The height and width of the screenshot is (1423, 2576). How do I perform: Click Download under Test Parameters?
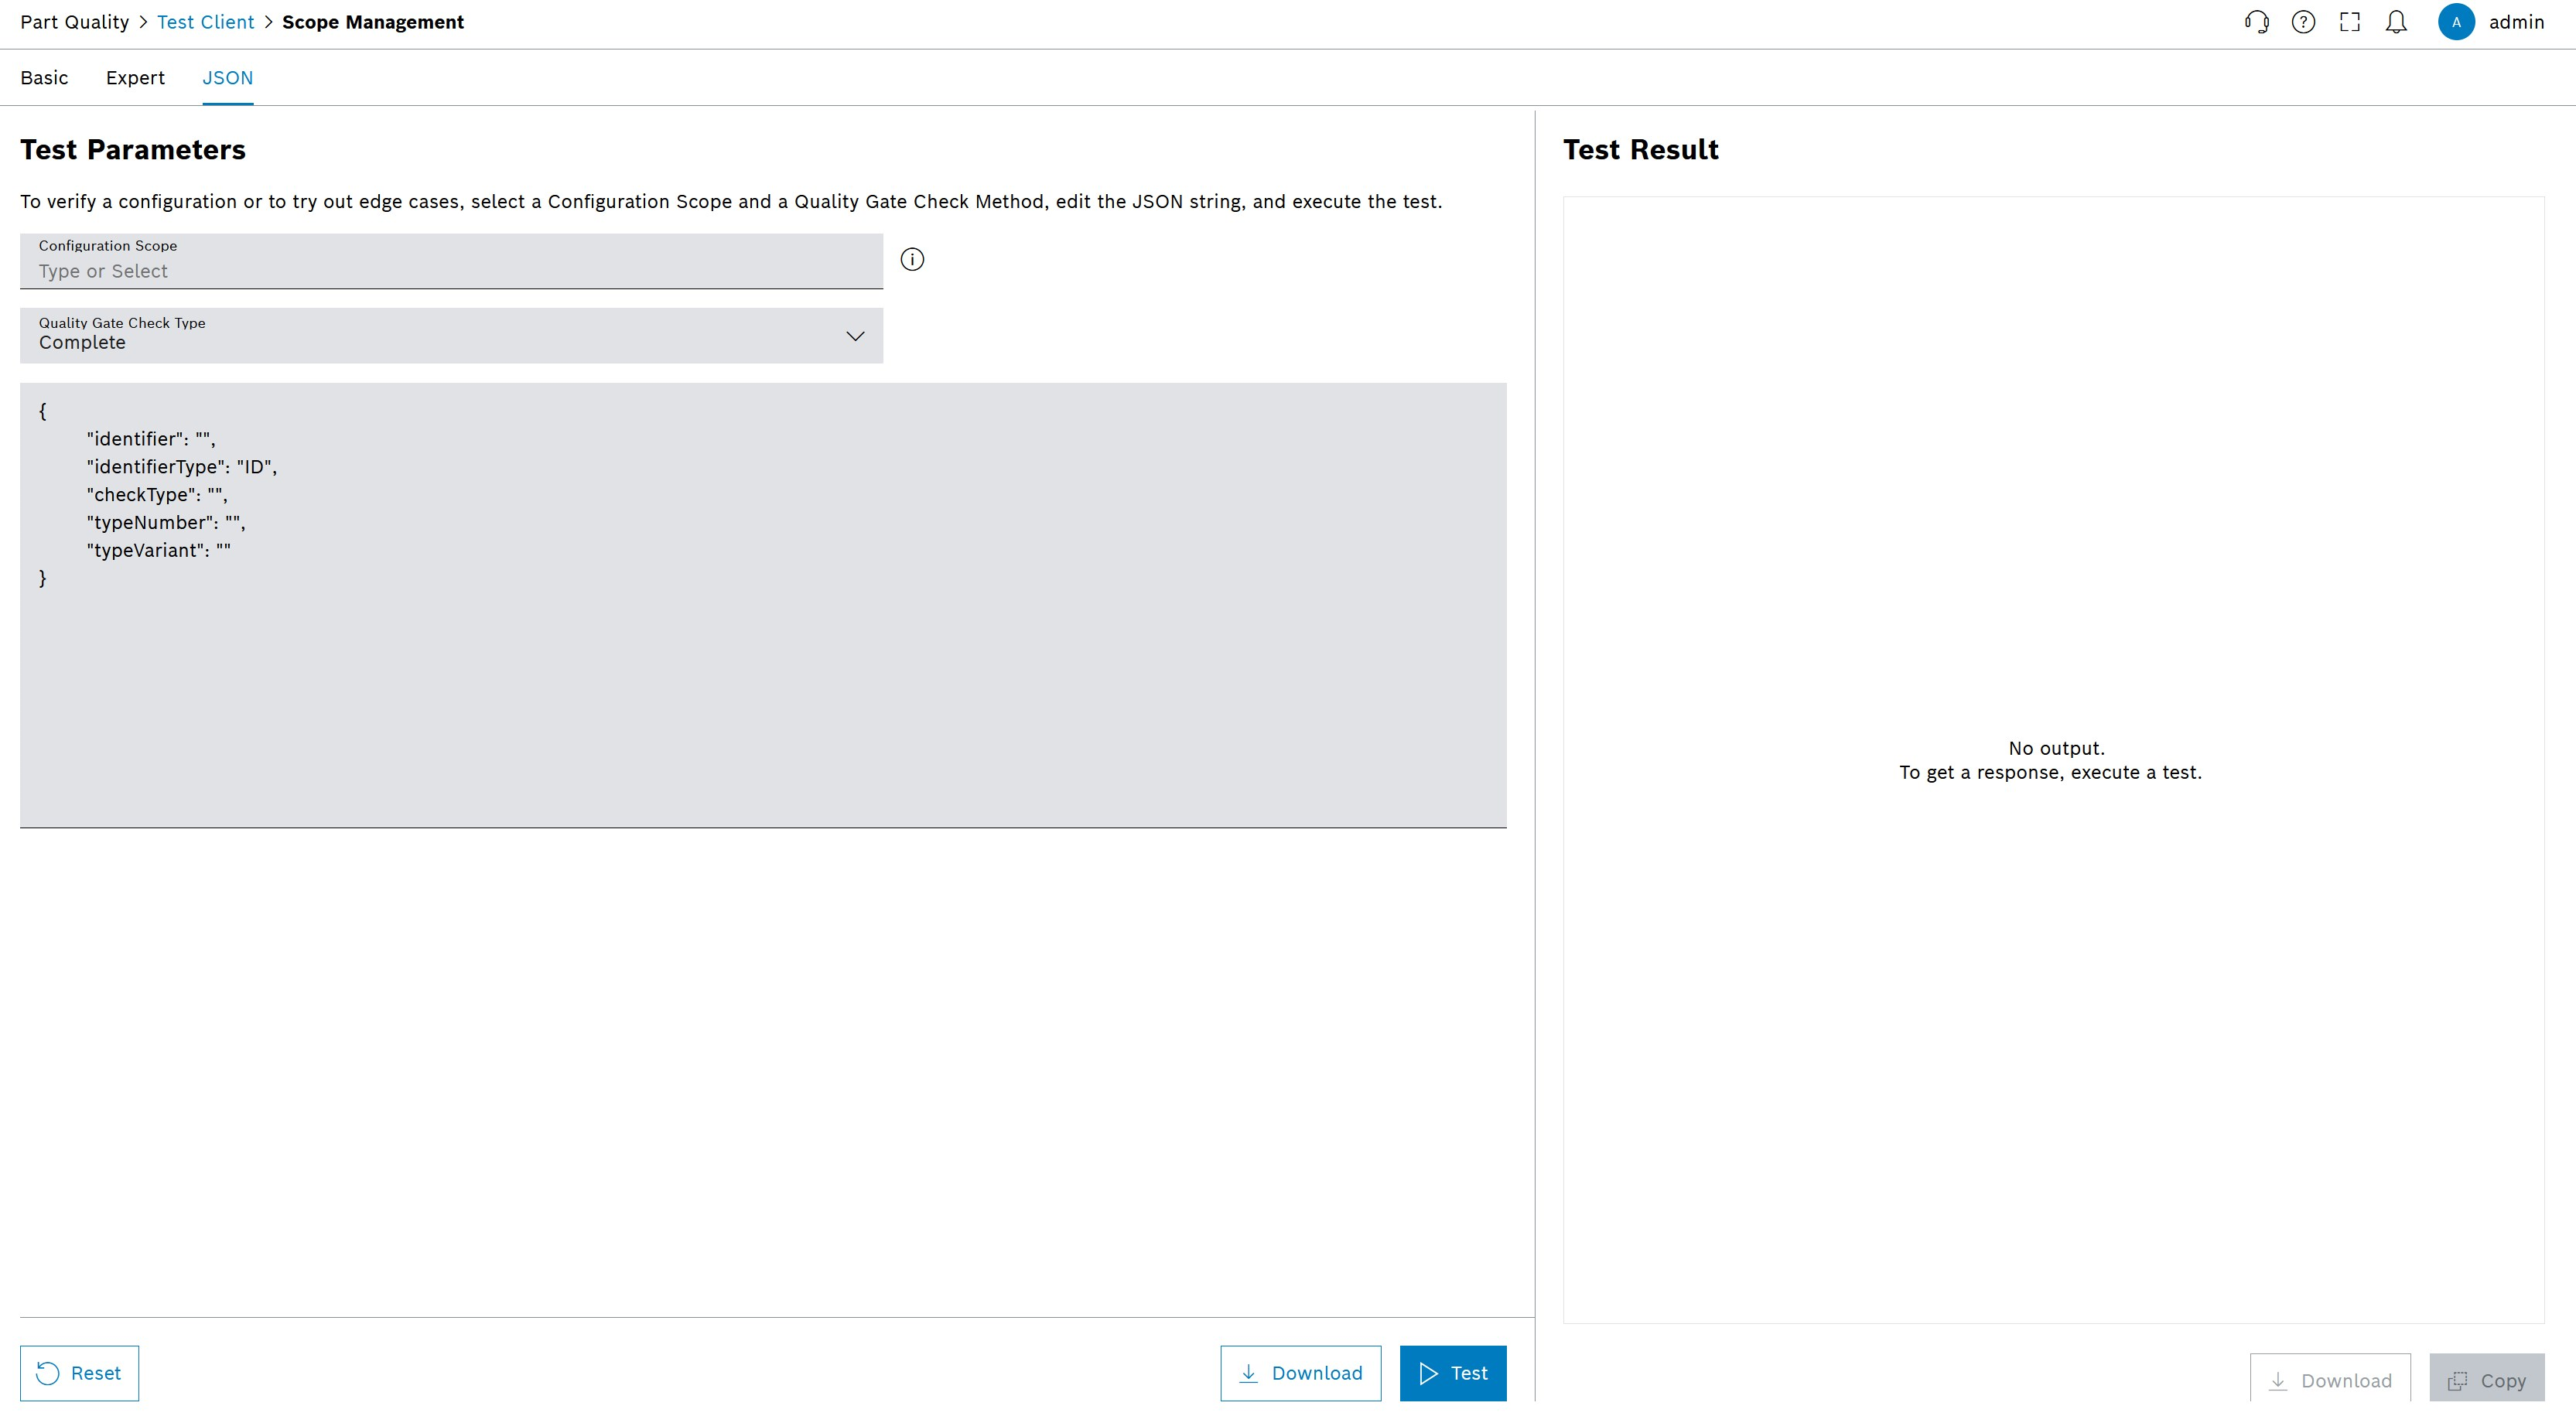[x=1300, y=1373]
